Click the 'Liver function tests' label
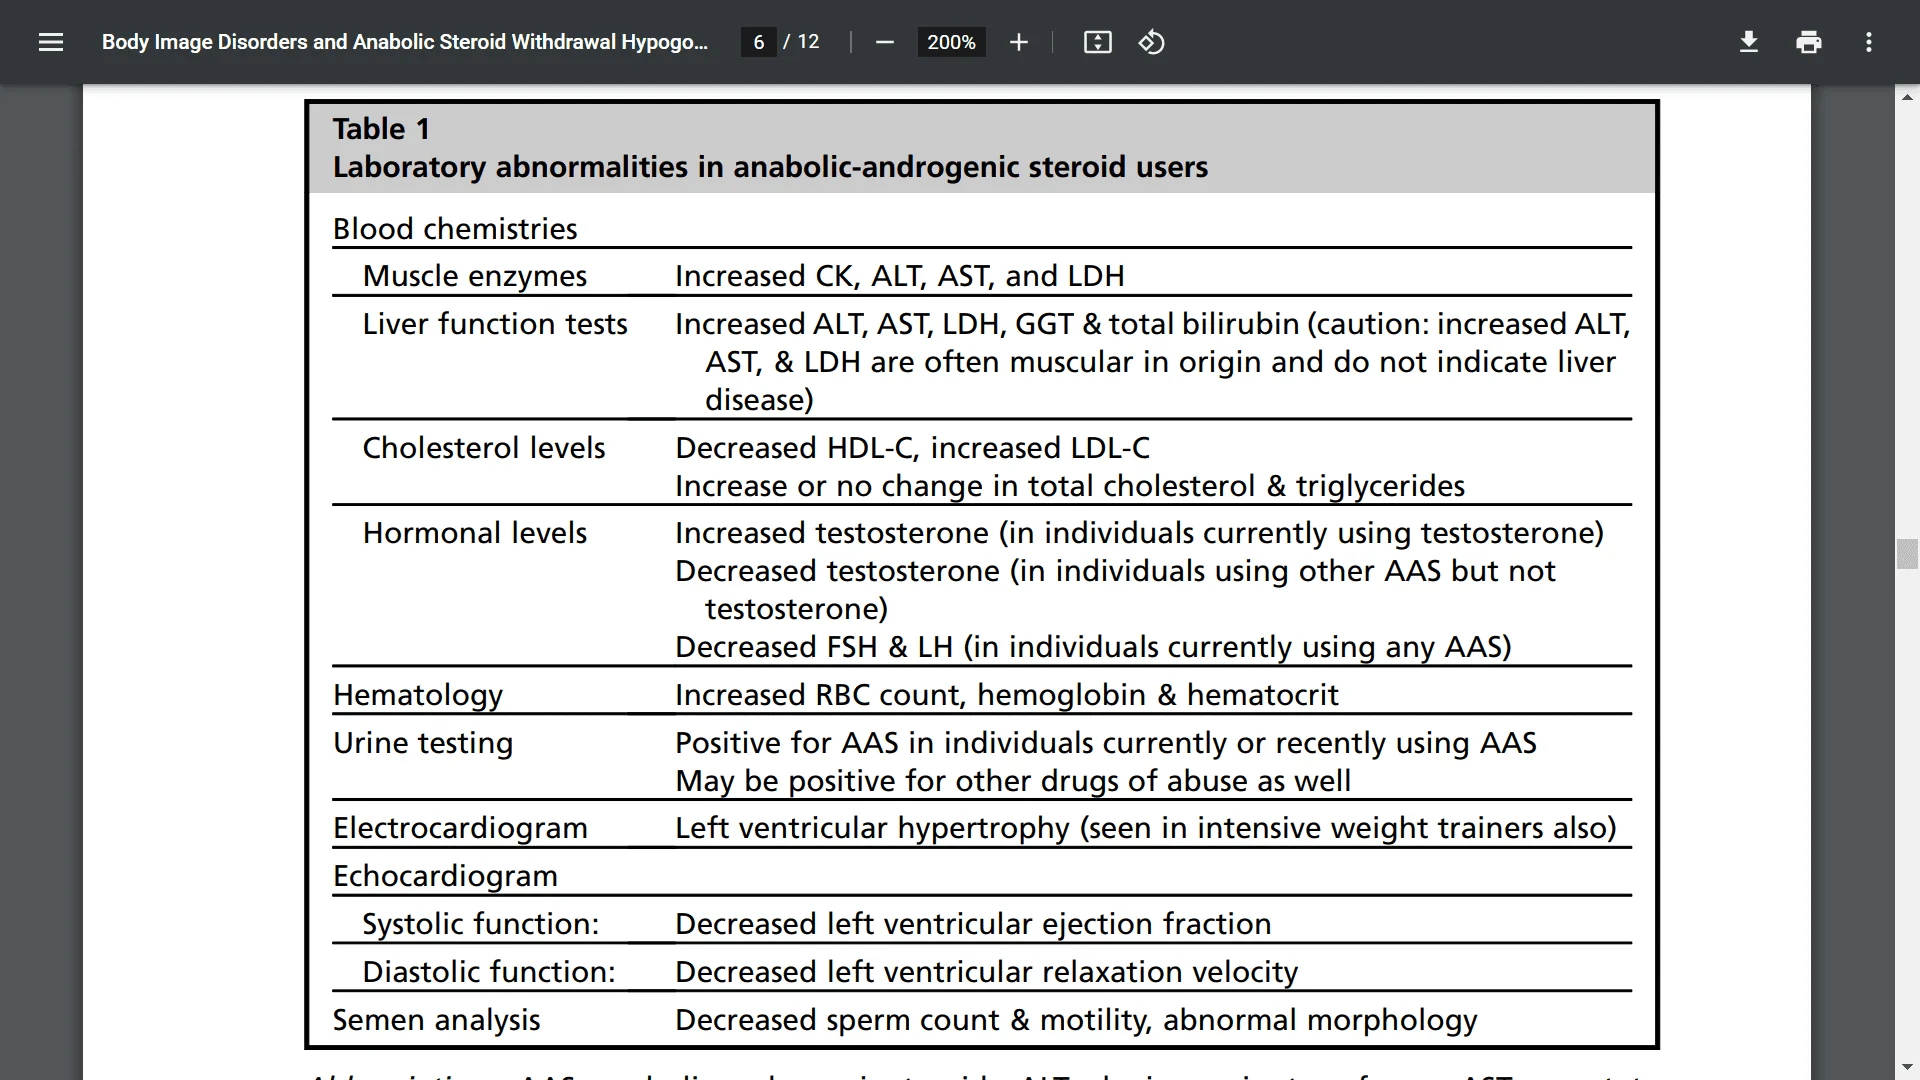The image size is (1920, 1080). [495, 324]
